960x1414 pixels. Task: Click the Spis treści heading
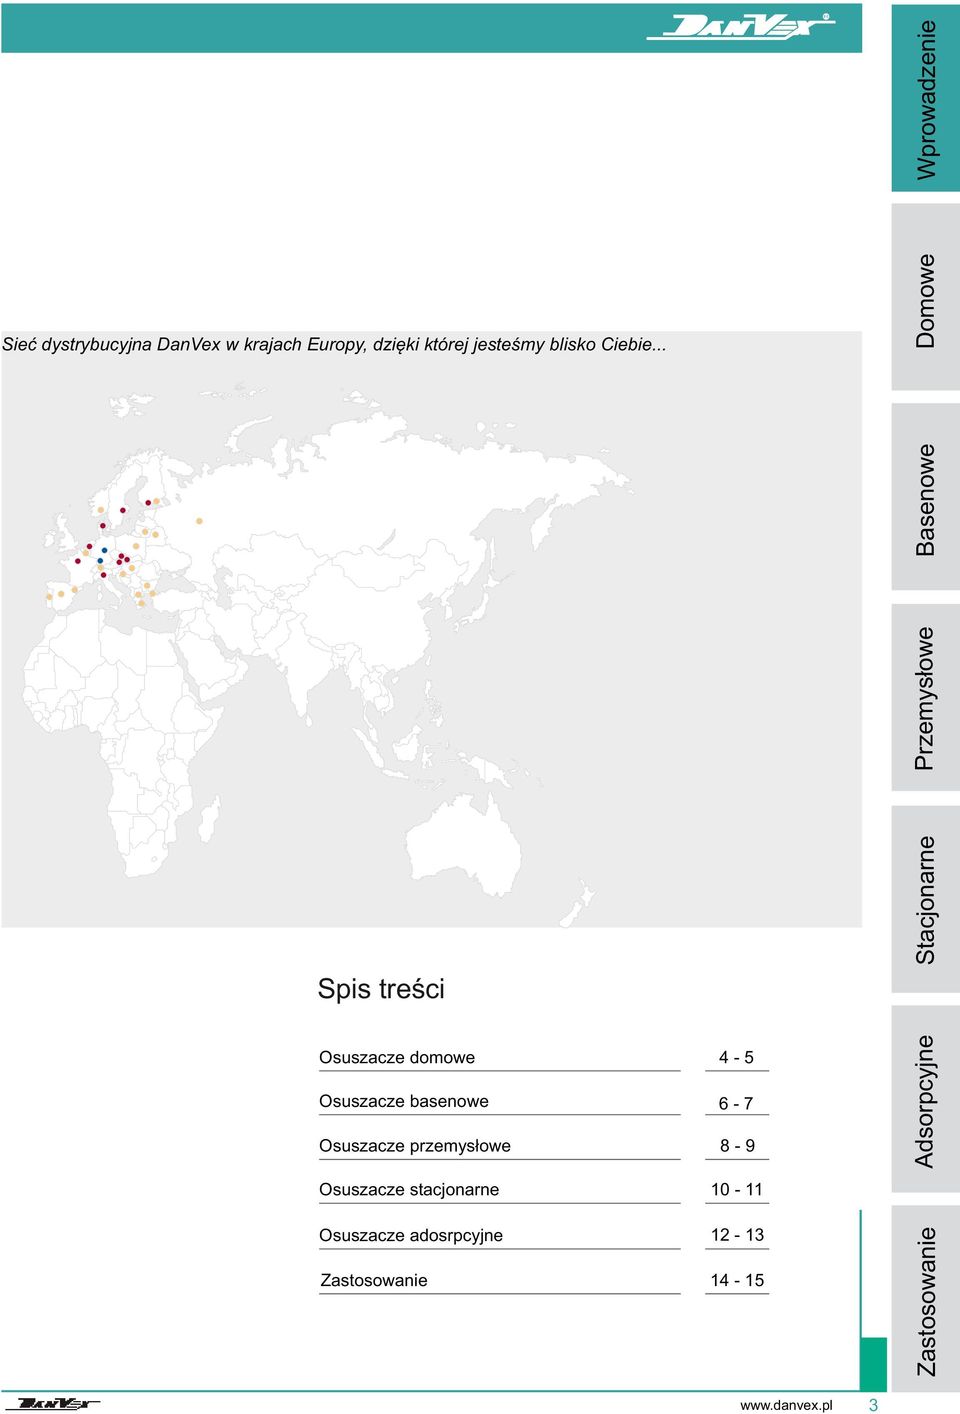(381, 989)
